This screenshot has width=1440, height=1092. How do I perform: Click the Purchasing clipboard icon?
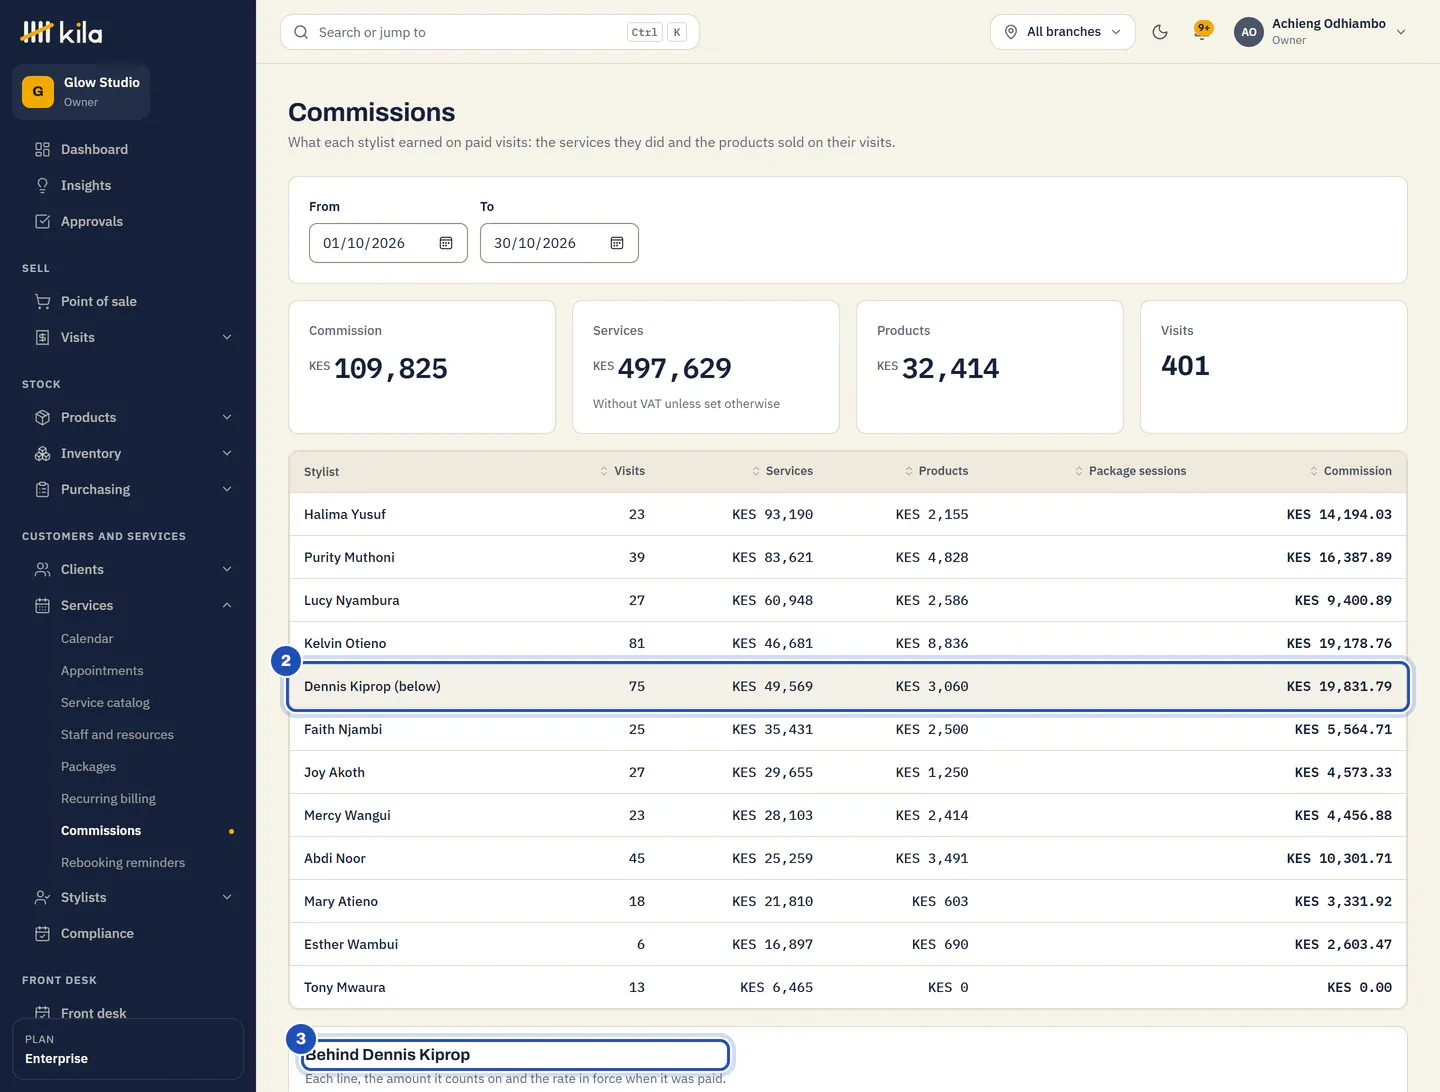(42, 489)
